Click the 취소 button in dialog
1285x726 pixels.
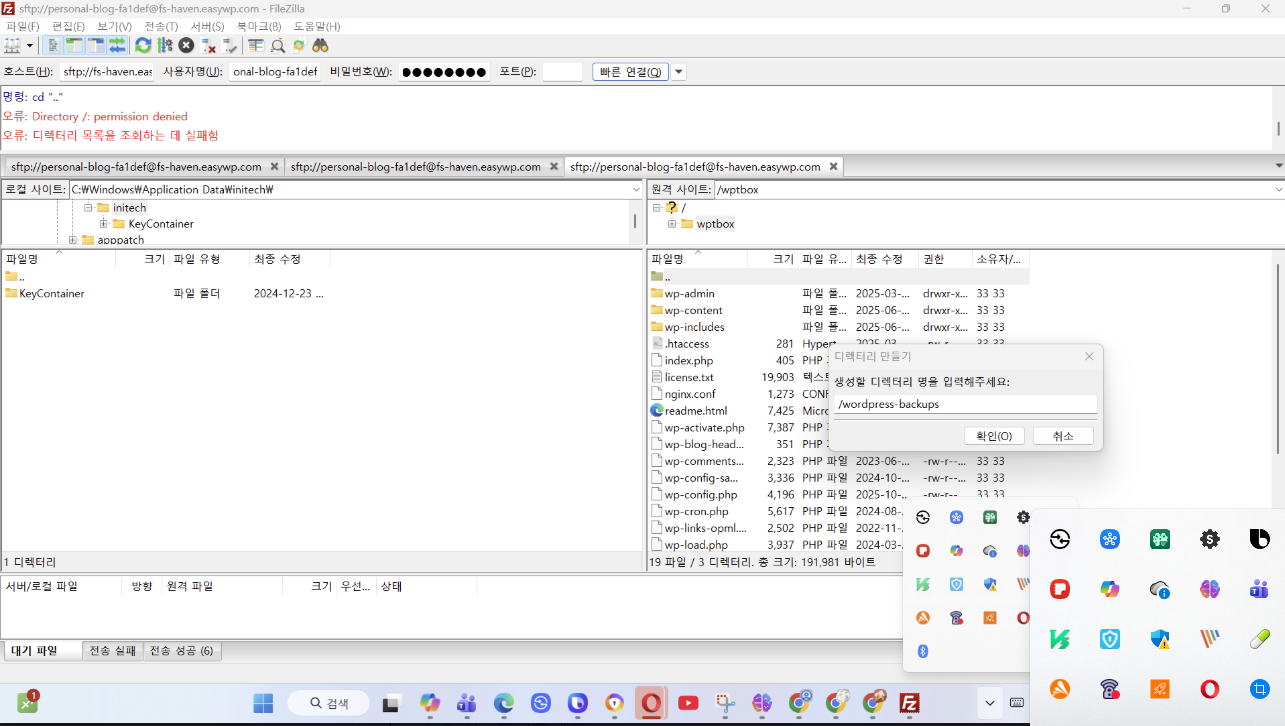pos(1063,436)
